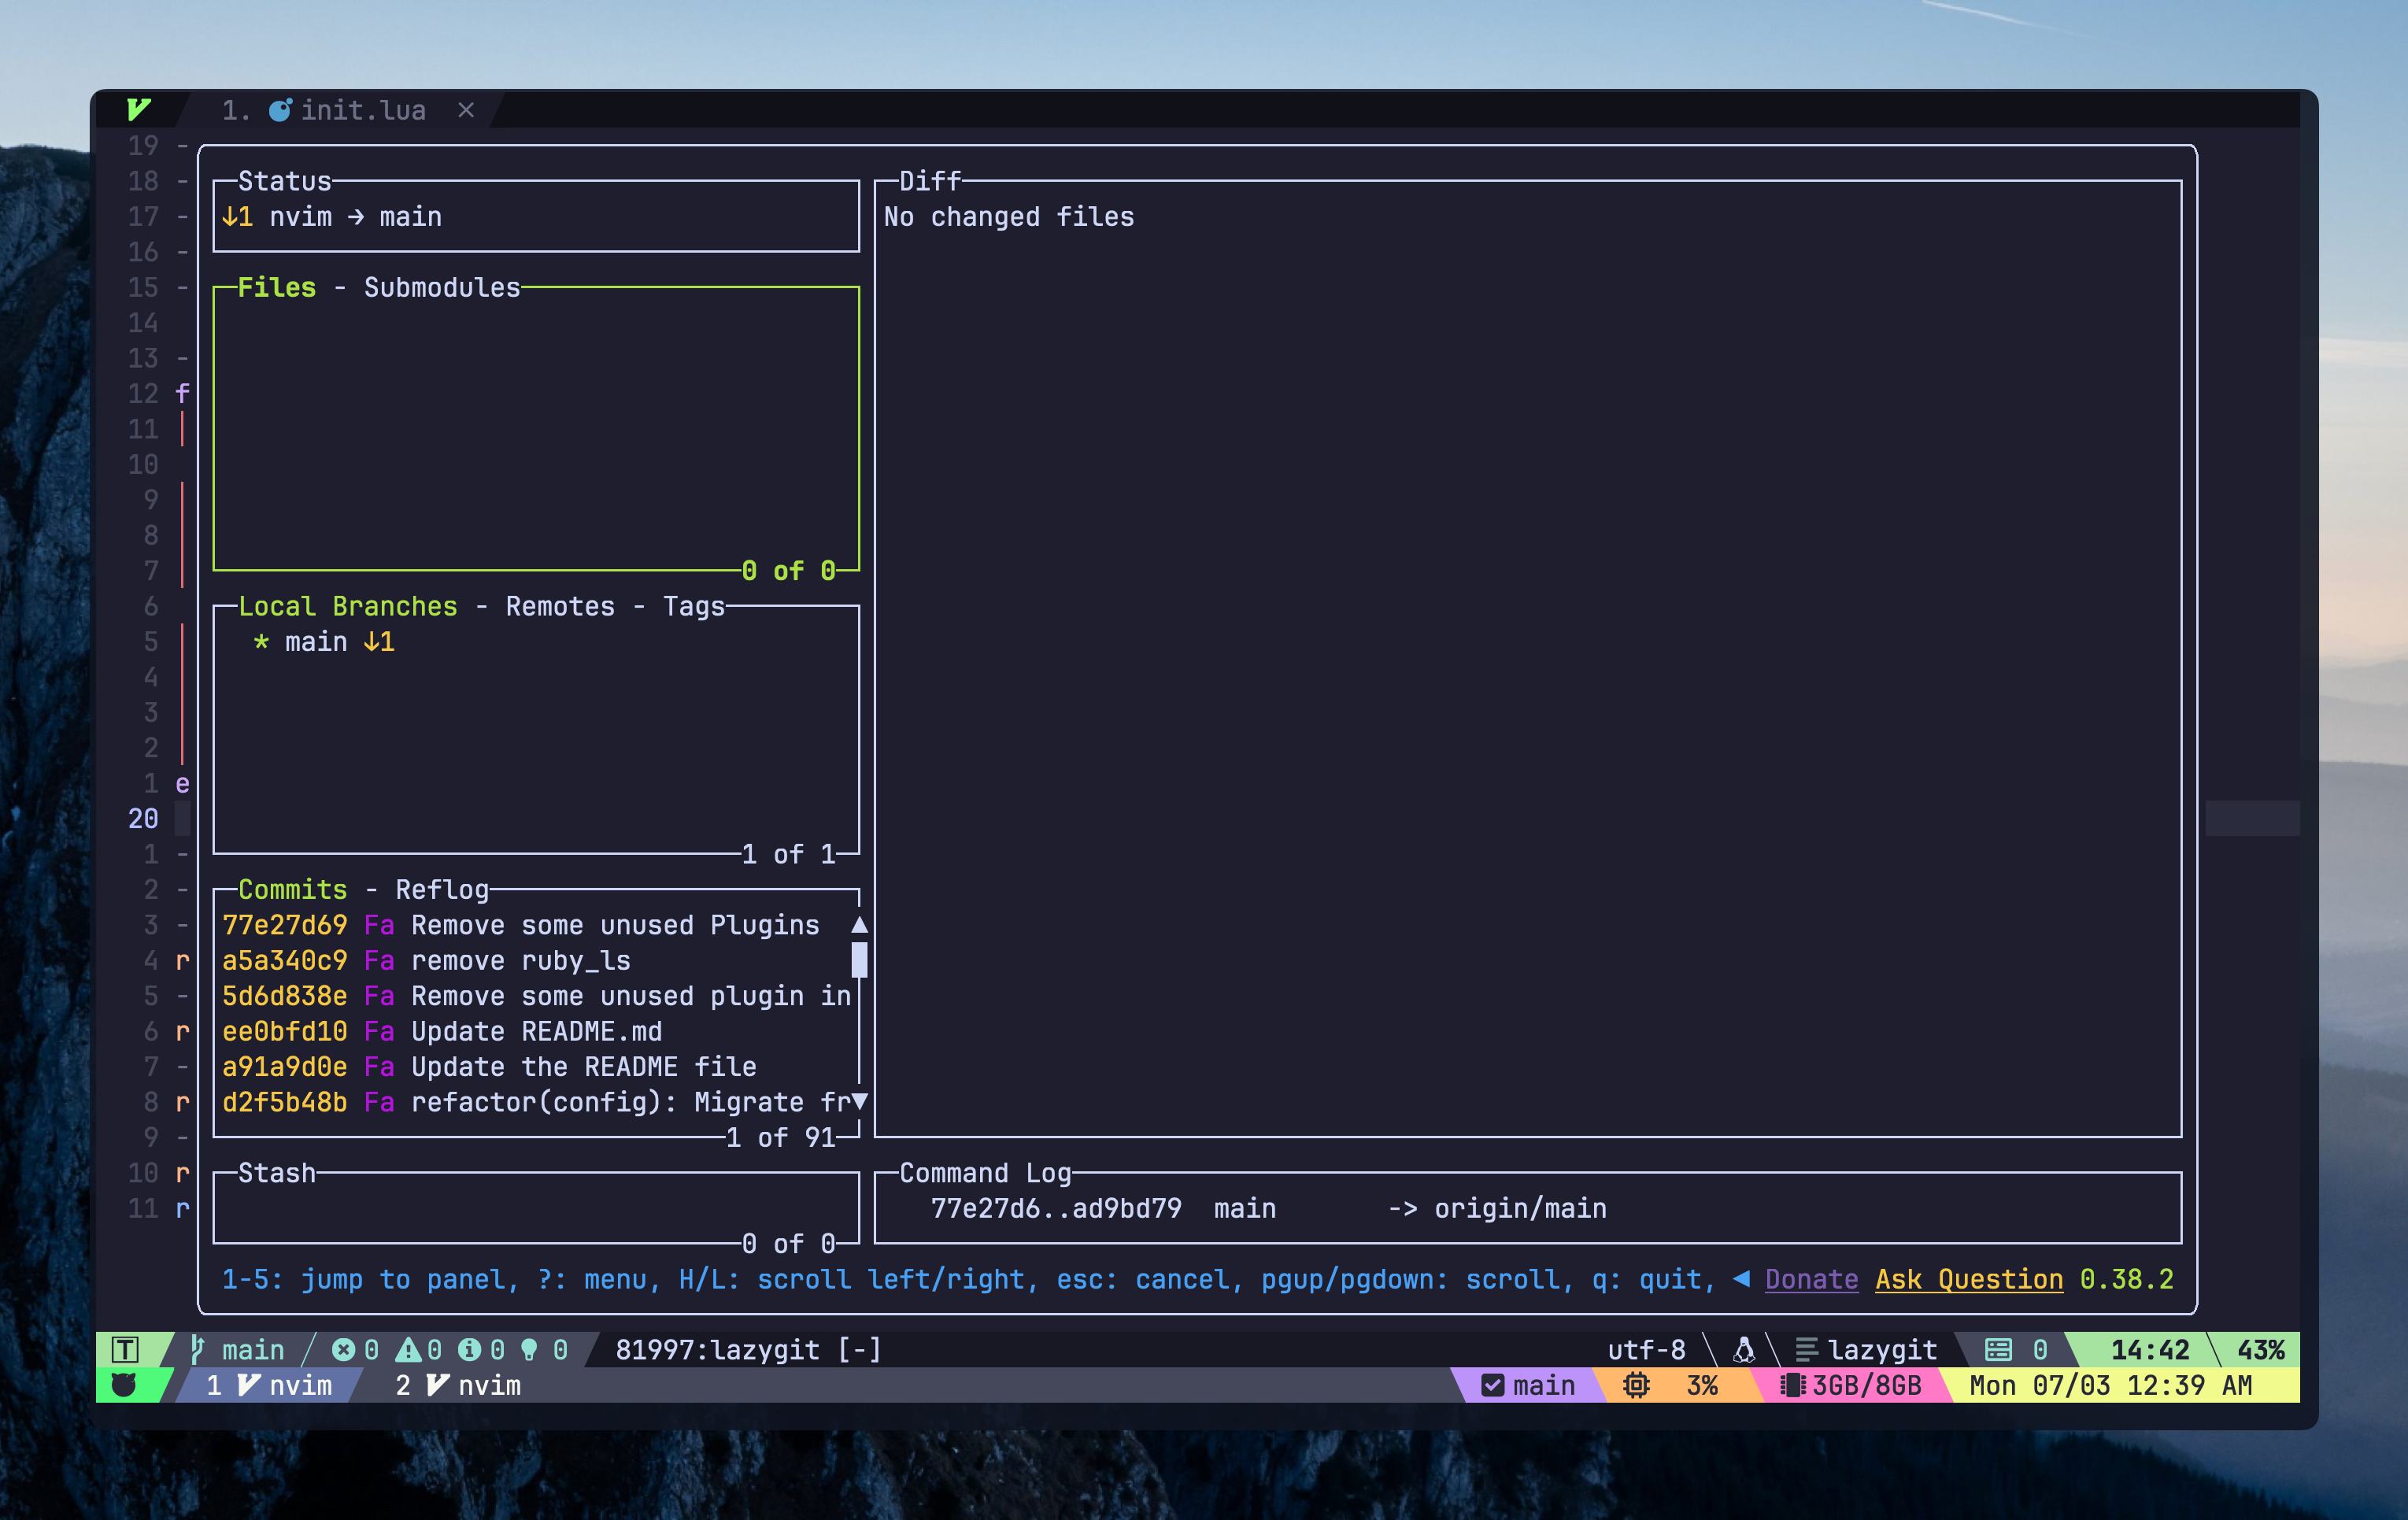Screen dimensions: 2408x1520
Task: Switch to the Reflog tab
Action: (442, 889)
